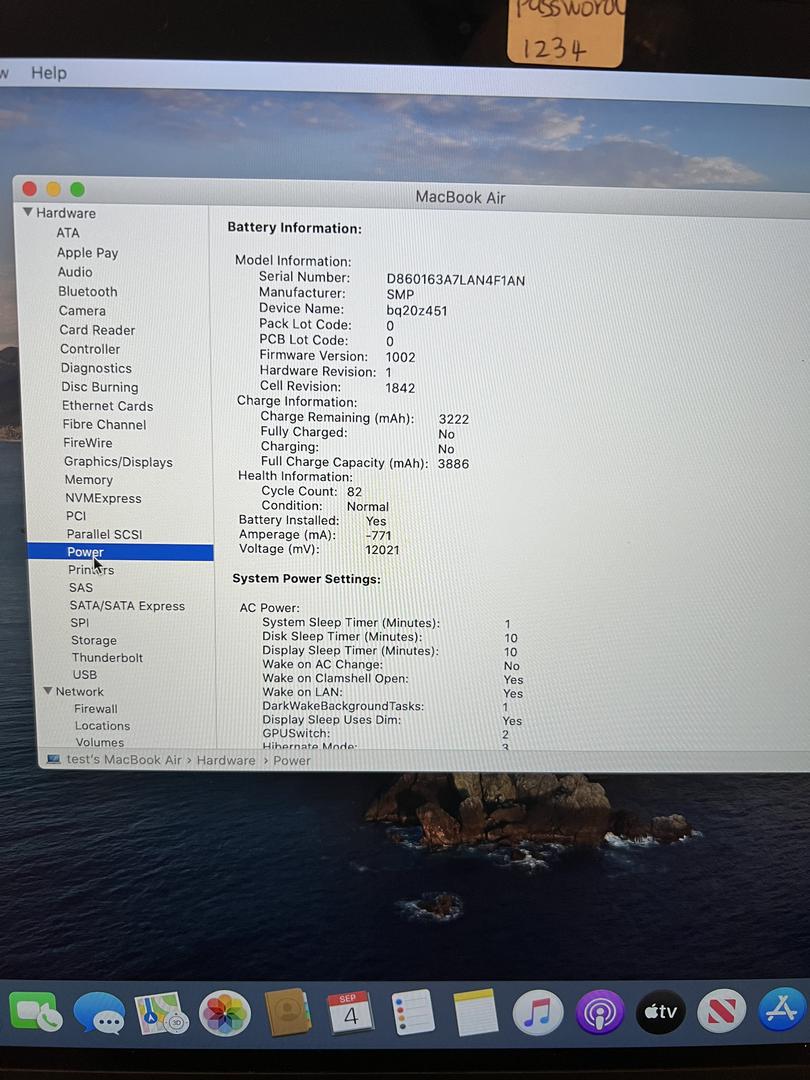Select Fibre Channel in sidebar
Screen dimensions: 810x1080
pos(104,424)
